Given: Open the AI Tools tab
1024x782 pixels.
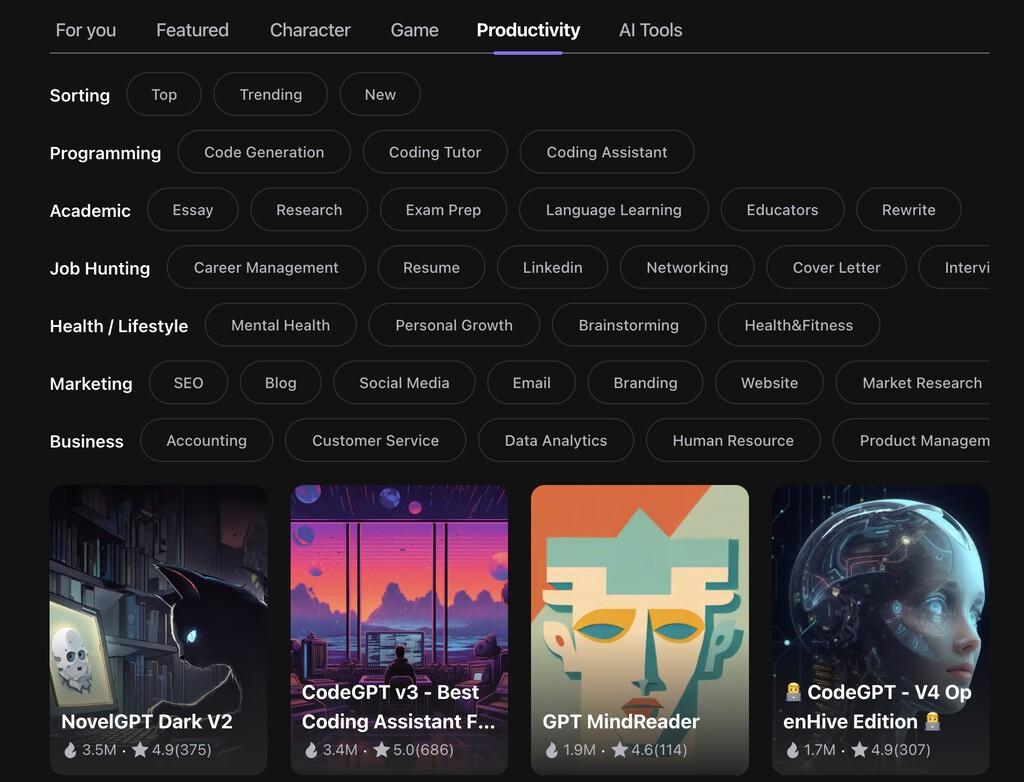Looking at the screenshot, I should tap(650, 30).
